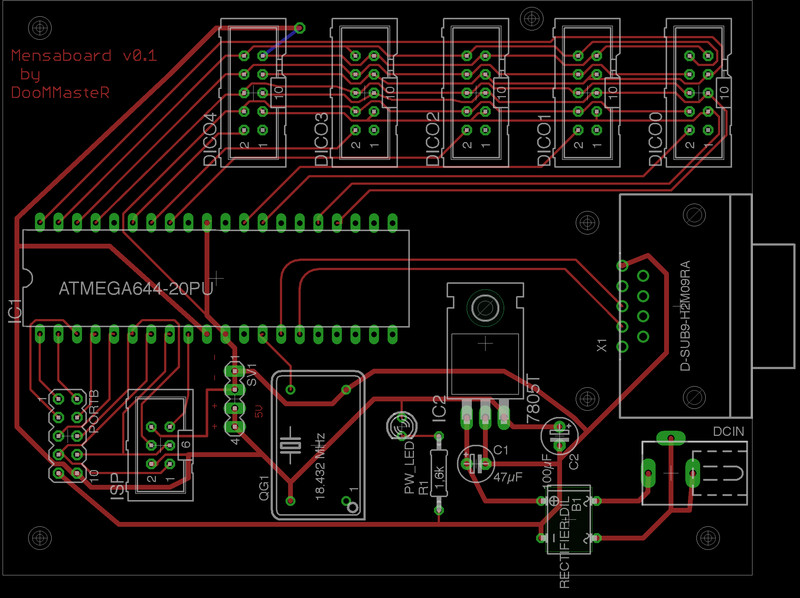
Task: Select the 7805T voltage regulator IC2
Action: pyautogui.click(x=485, y=340)
